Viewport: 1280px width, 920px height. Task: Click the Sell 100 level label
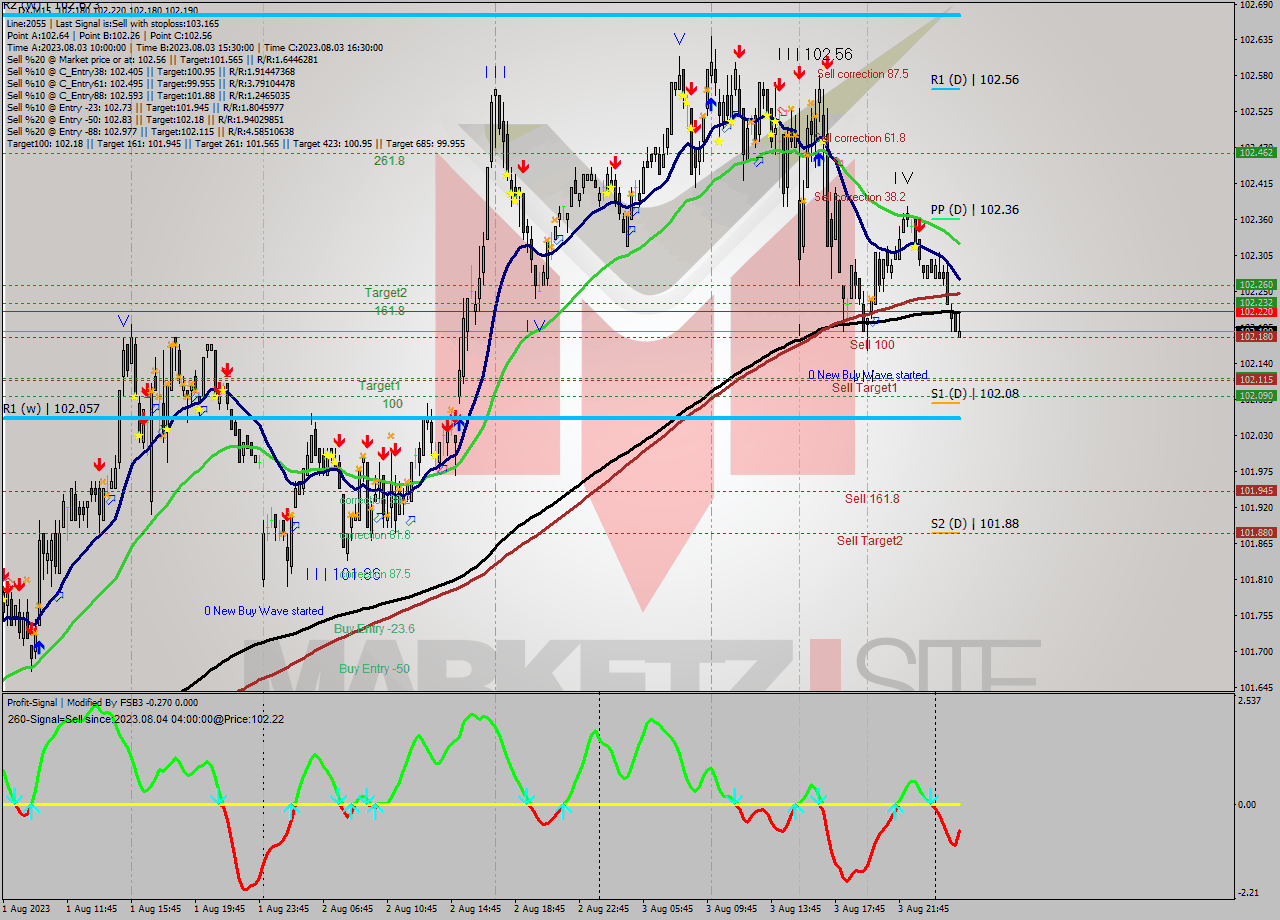(872, 345)
